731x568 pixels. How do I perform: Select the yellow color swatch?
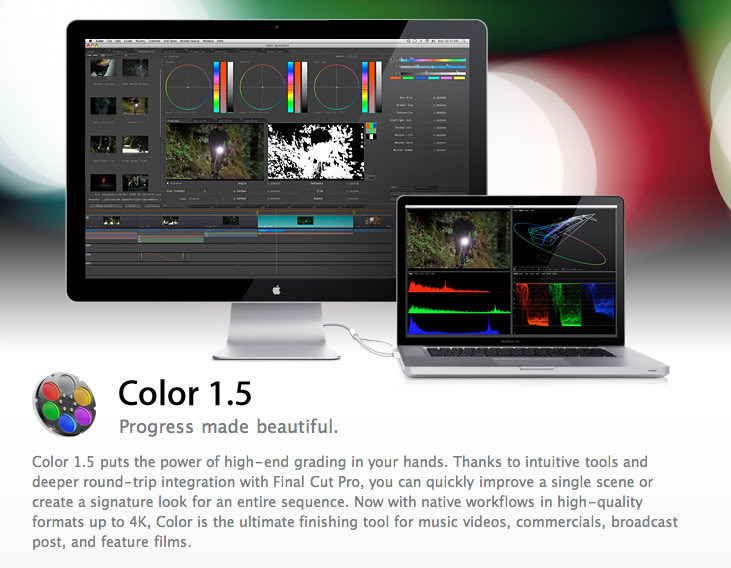[x=459, y=78]
